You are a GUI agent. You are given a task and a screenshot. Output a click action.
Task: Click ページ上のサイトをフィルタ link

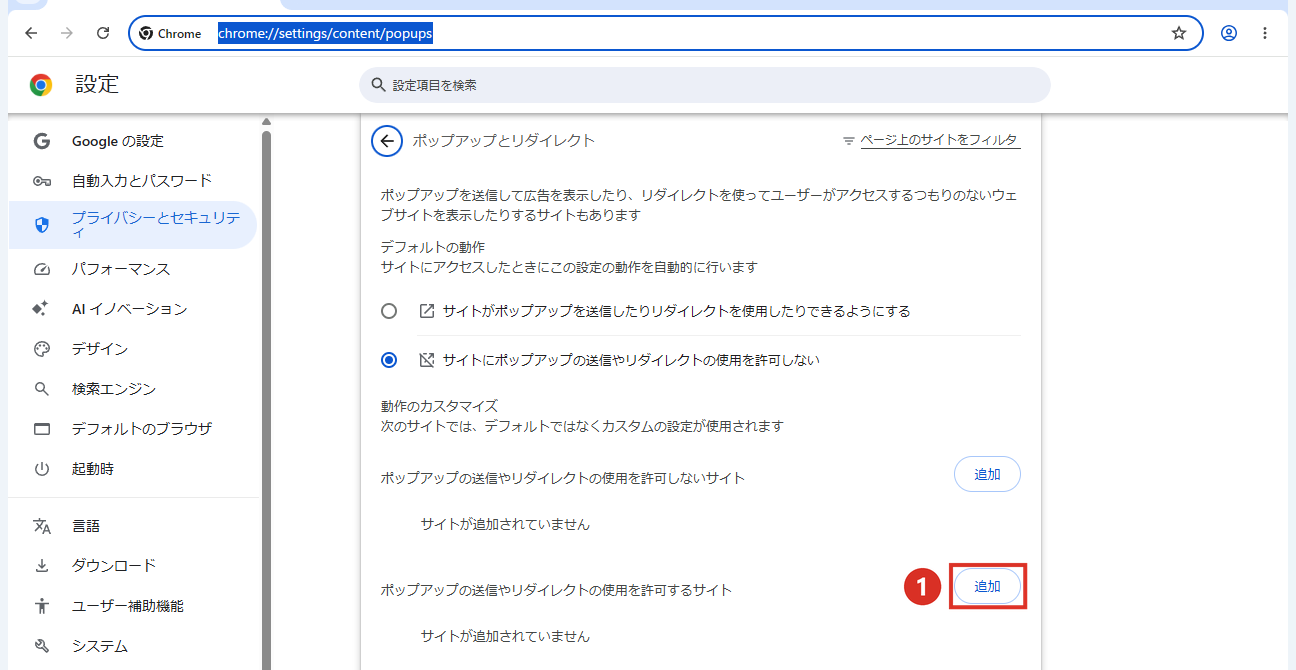(939, 141)
